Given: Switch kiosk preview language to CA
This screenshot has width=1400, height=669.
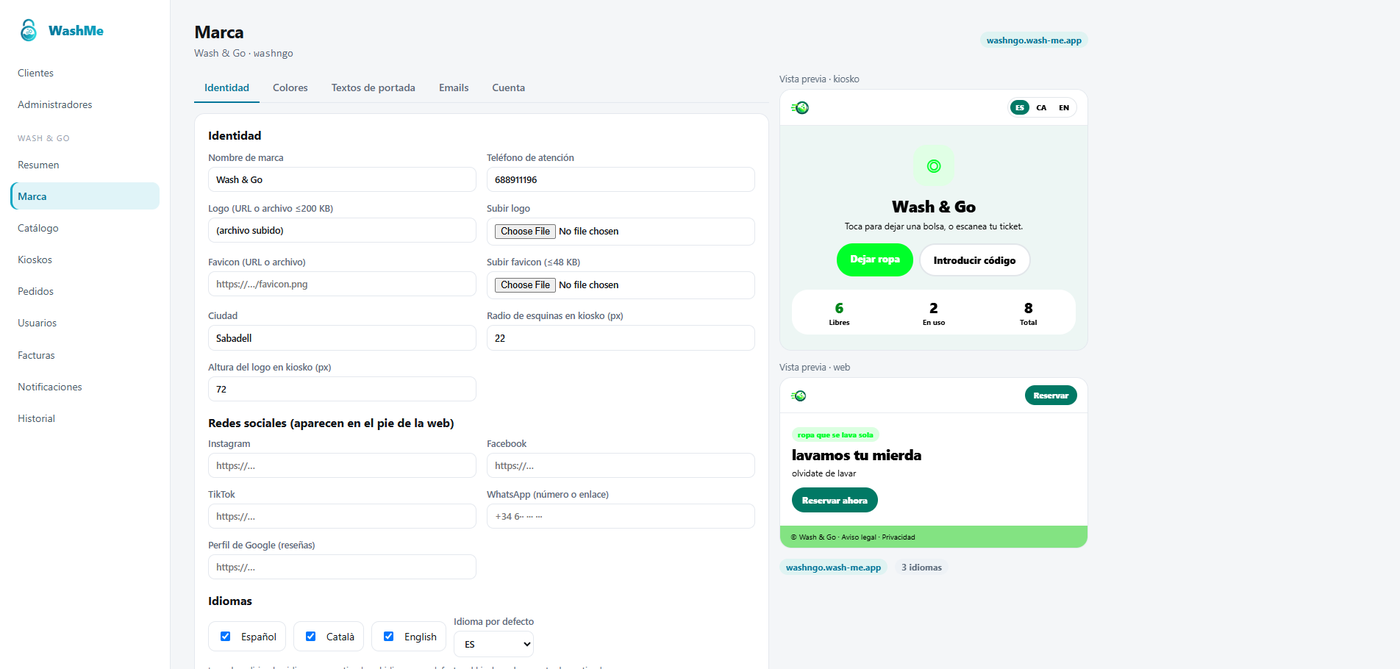Looking at the screenshot, I should pyautogui.click(x=1041, y=108).
